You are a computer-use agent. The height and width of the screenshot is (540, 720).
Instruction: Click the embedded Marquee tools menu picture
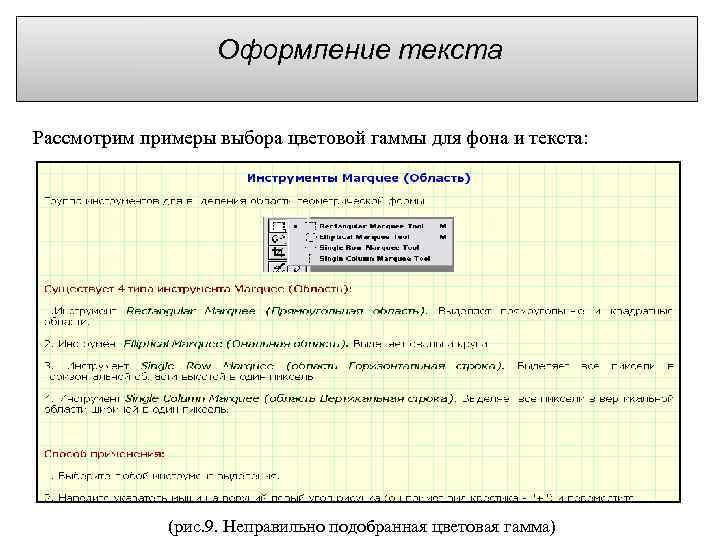point(359,244)
